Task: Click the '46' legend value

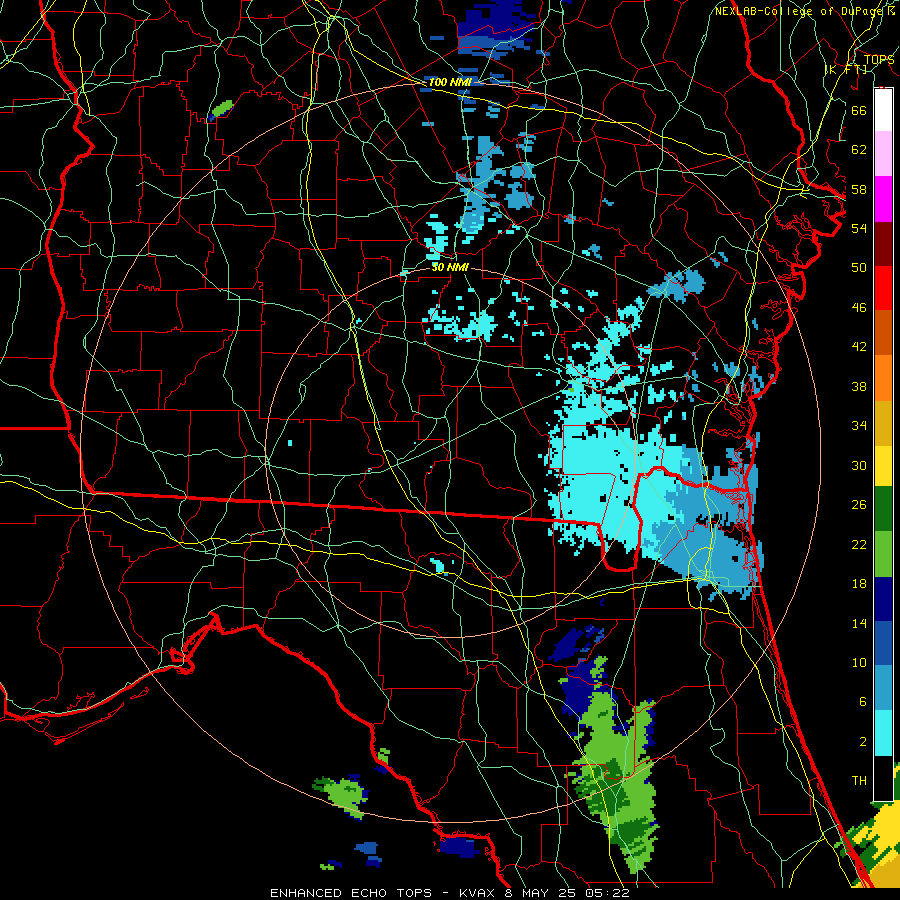Action: [x=859, y=308]
